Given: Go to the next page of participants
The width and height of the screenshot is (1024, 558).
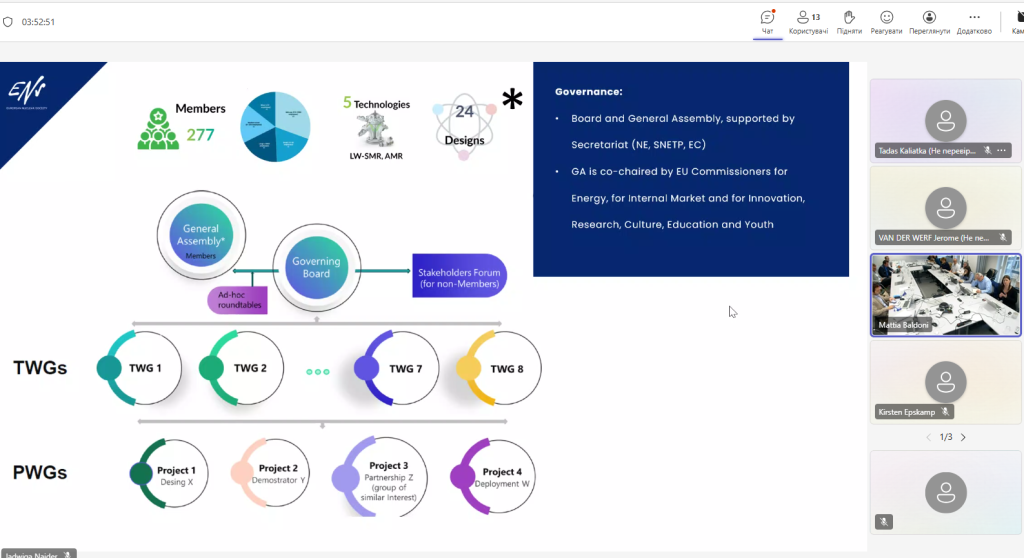Looking at the screenshot, I should pyautogui.click(x=963, y=437).
